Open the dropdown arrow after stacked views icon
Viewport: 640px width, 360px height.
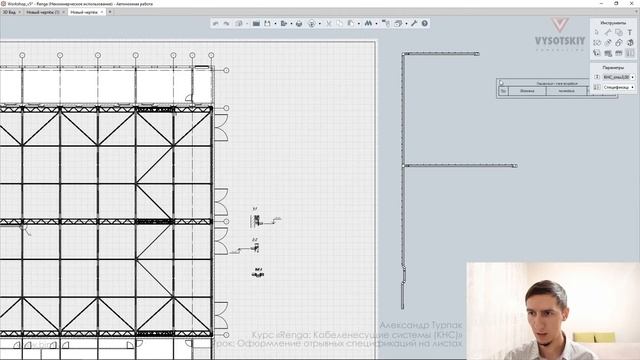coord(406,24)
